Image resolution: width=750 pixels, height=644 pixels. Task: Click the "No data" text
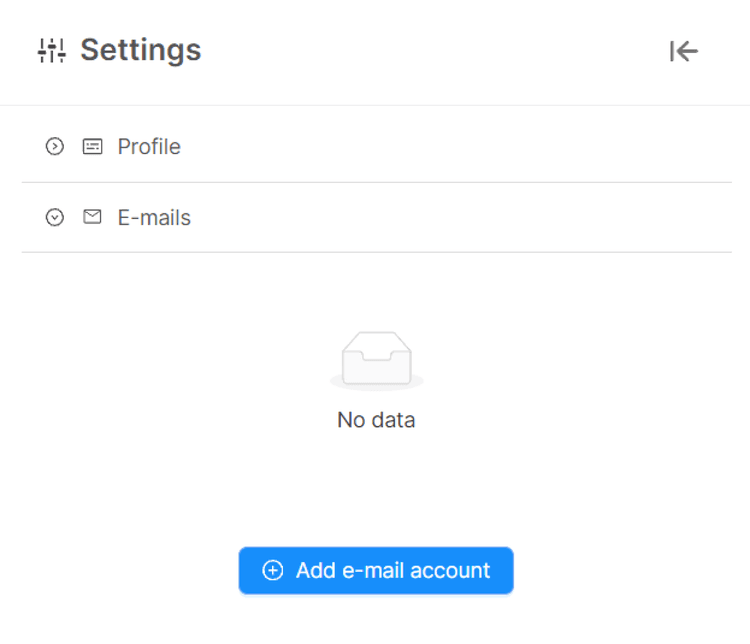pyautogui.click(x=376, y=420)
